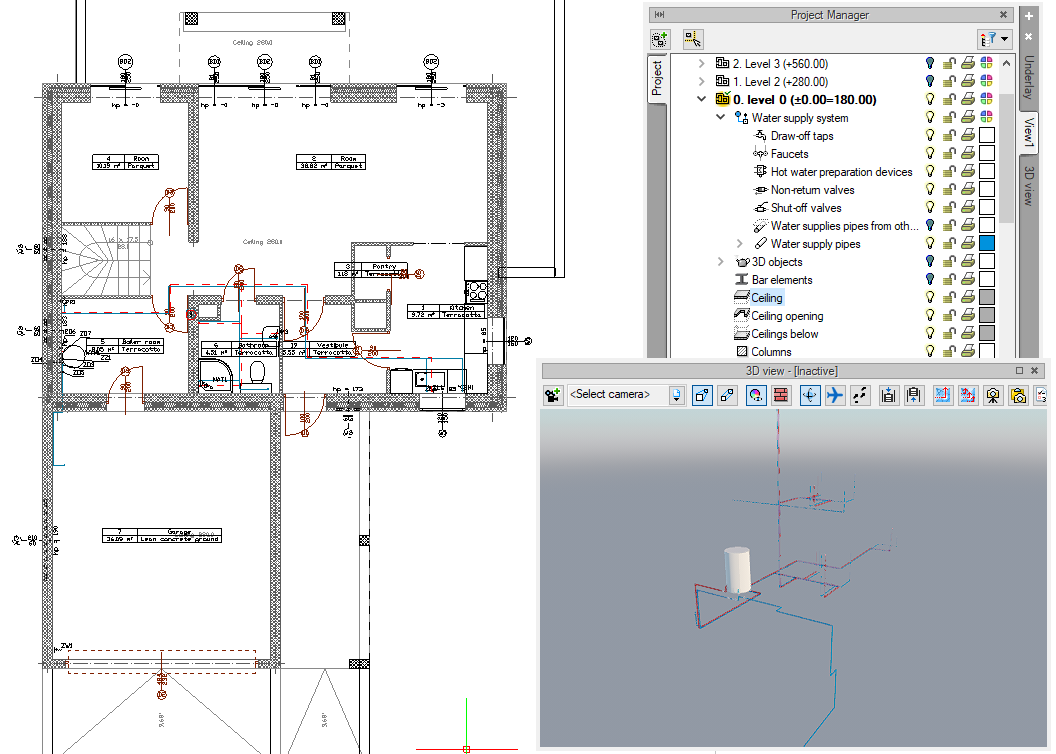The width and height of the screenshot is (1056, 754).
Task: Open the Select camera dropdown
Action: 677,395
